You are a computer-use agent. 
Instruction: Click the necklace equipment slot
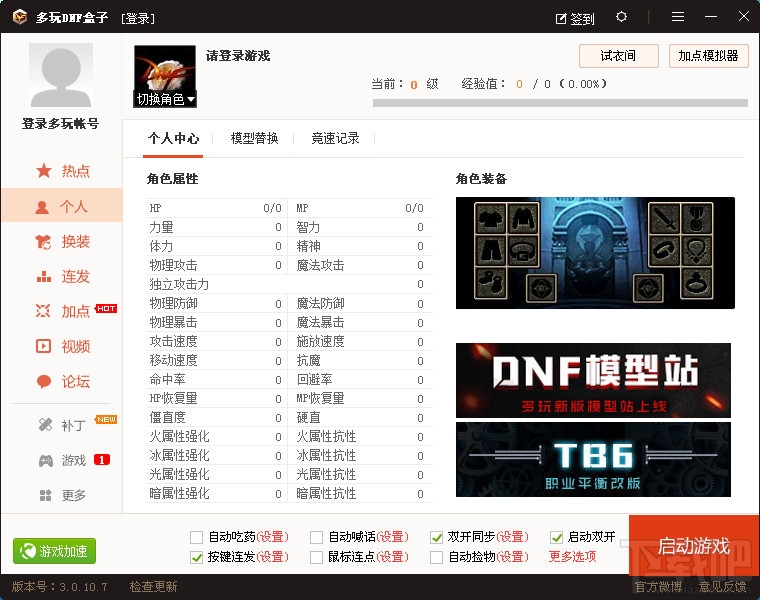(697, 251)
